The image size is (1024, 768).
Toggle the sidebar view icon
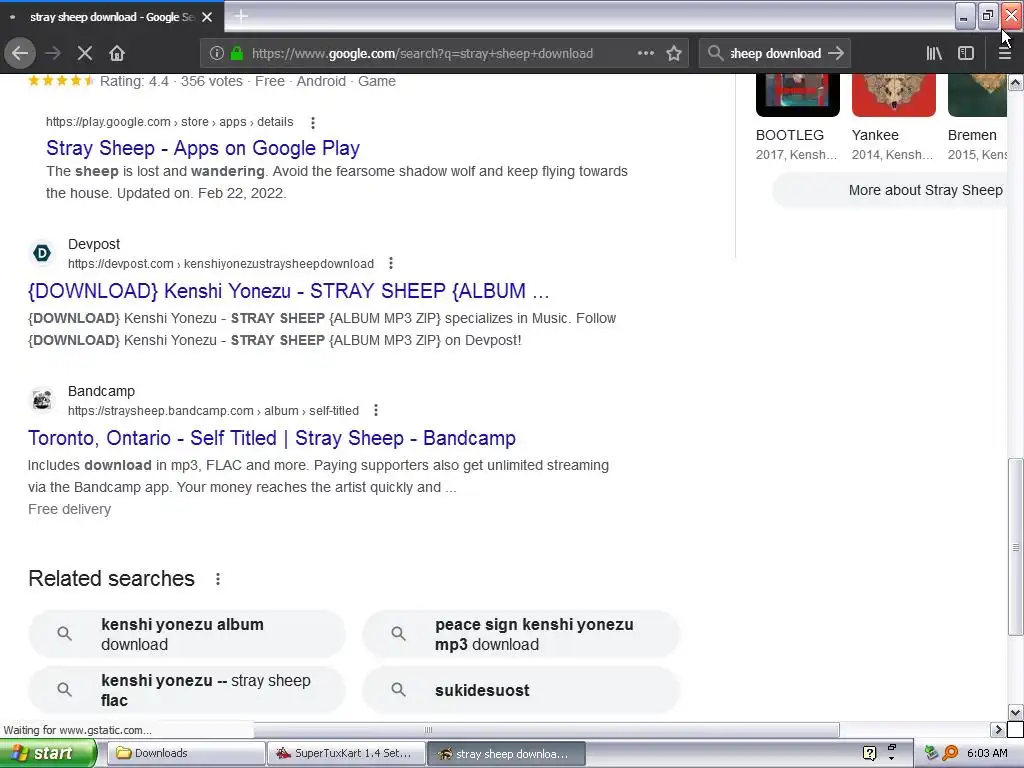point(966,53)
